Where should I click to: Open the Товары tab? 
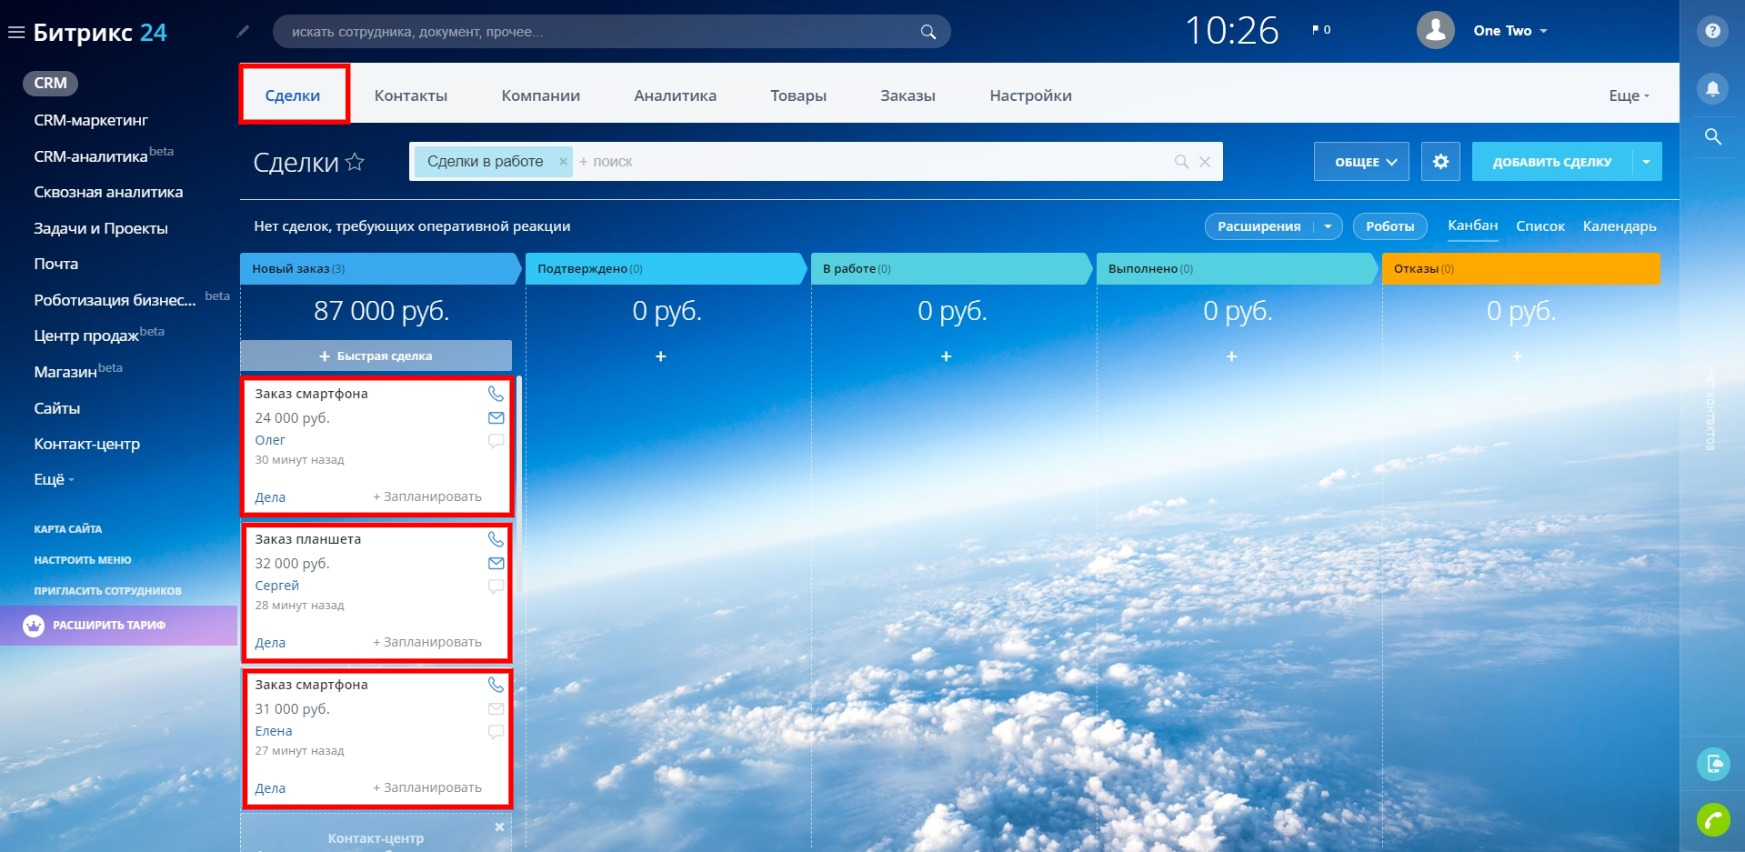[798, 95]
